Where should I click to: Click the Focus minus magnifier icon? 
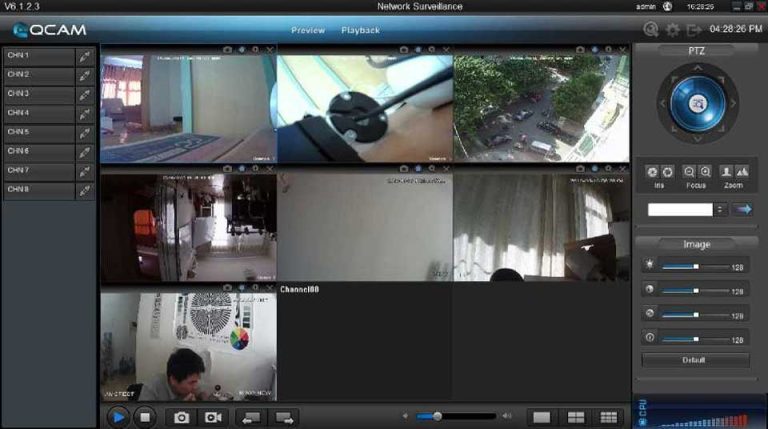point(689,172)
